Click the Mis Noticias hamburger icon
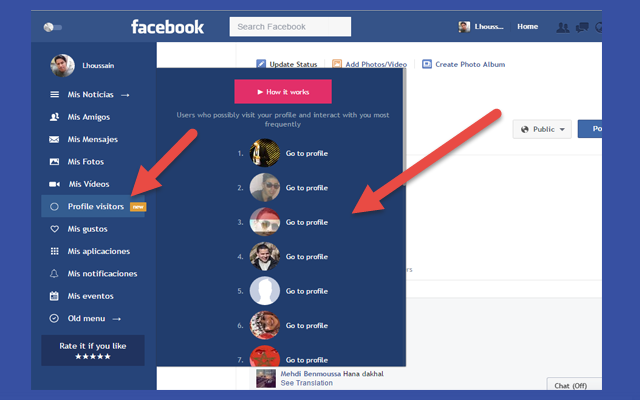Screen dimensions: 640x400 tap(54, 95)
